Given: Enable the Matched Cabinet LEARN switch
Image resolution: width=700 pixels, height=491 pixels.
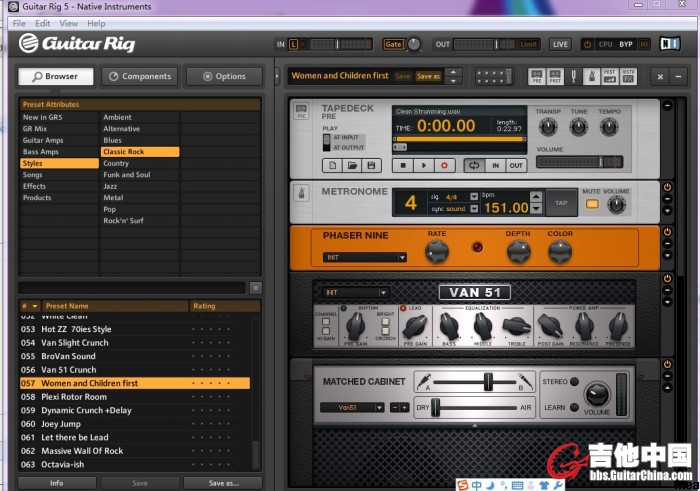Looking at the screenshot, I should point(575,407).
